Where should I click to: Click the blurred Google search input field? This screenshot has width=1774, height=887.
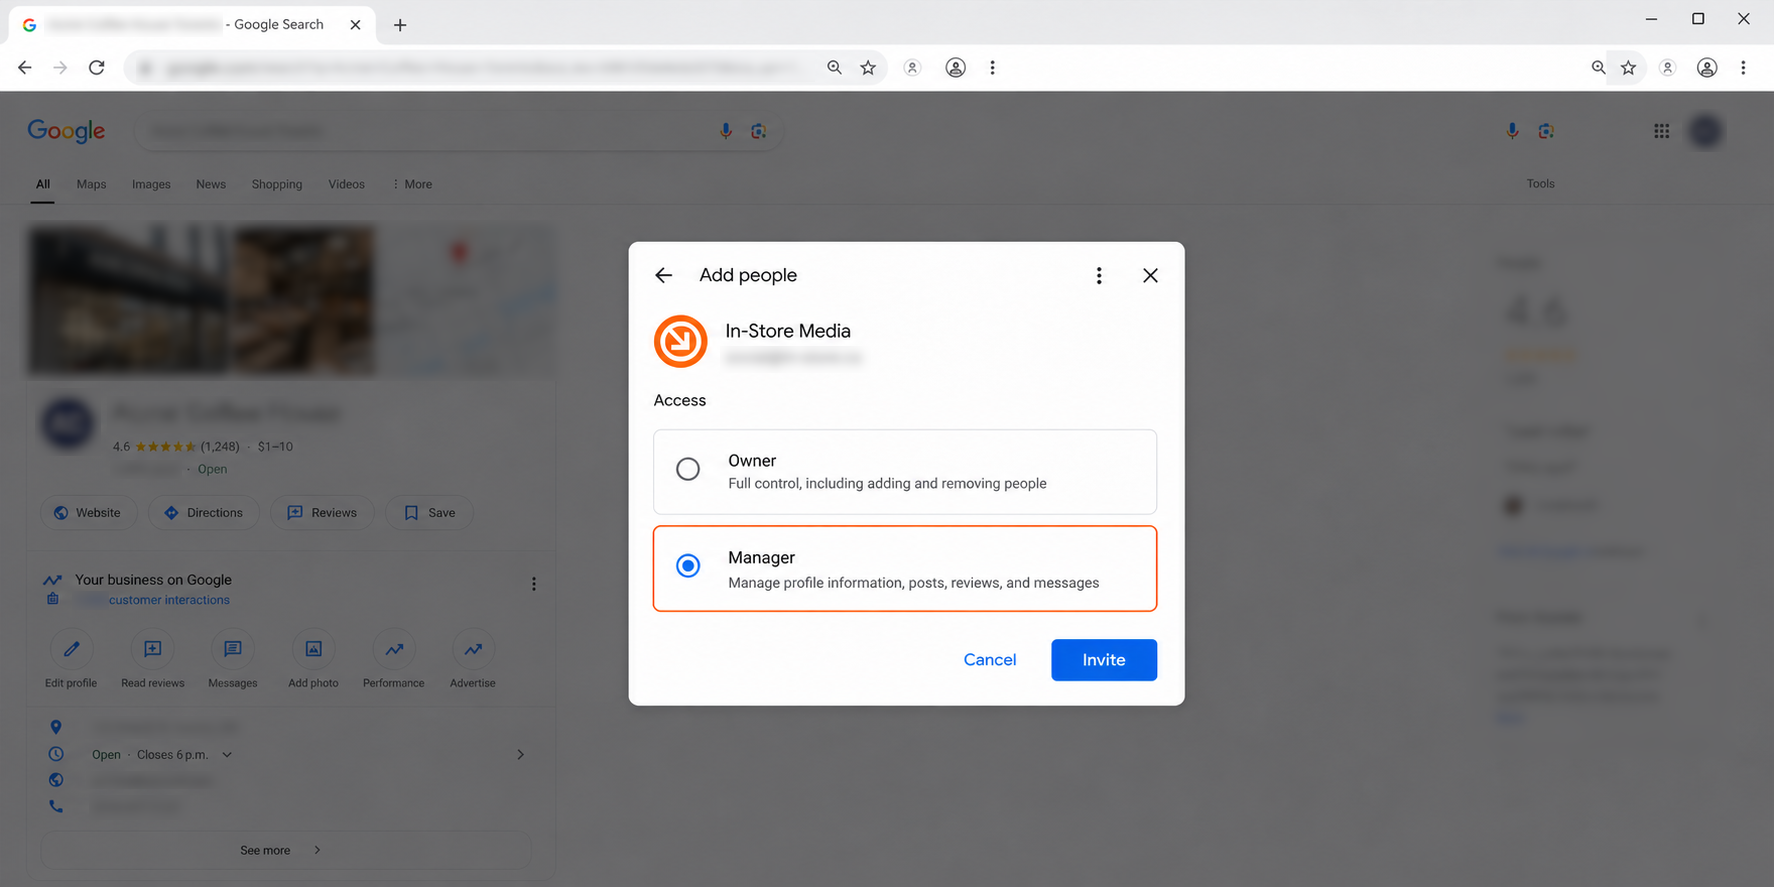pyautogui.click(x=430, y=131)
